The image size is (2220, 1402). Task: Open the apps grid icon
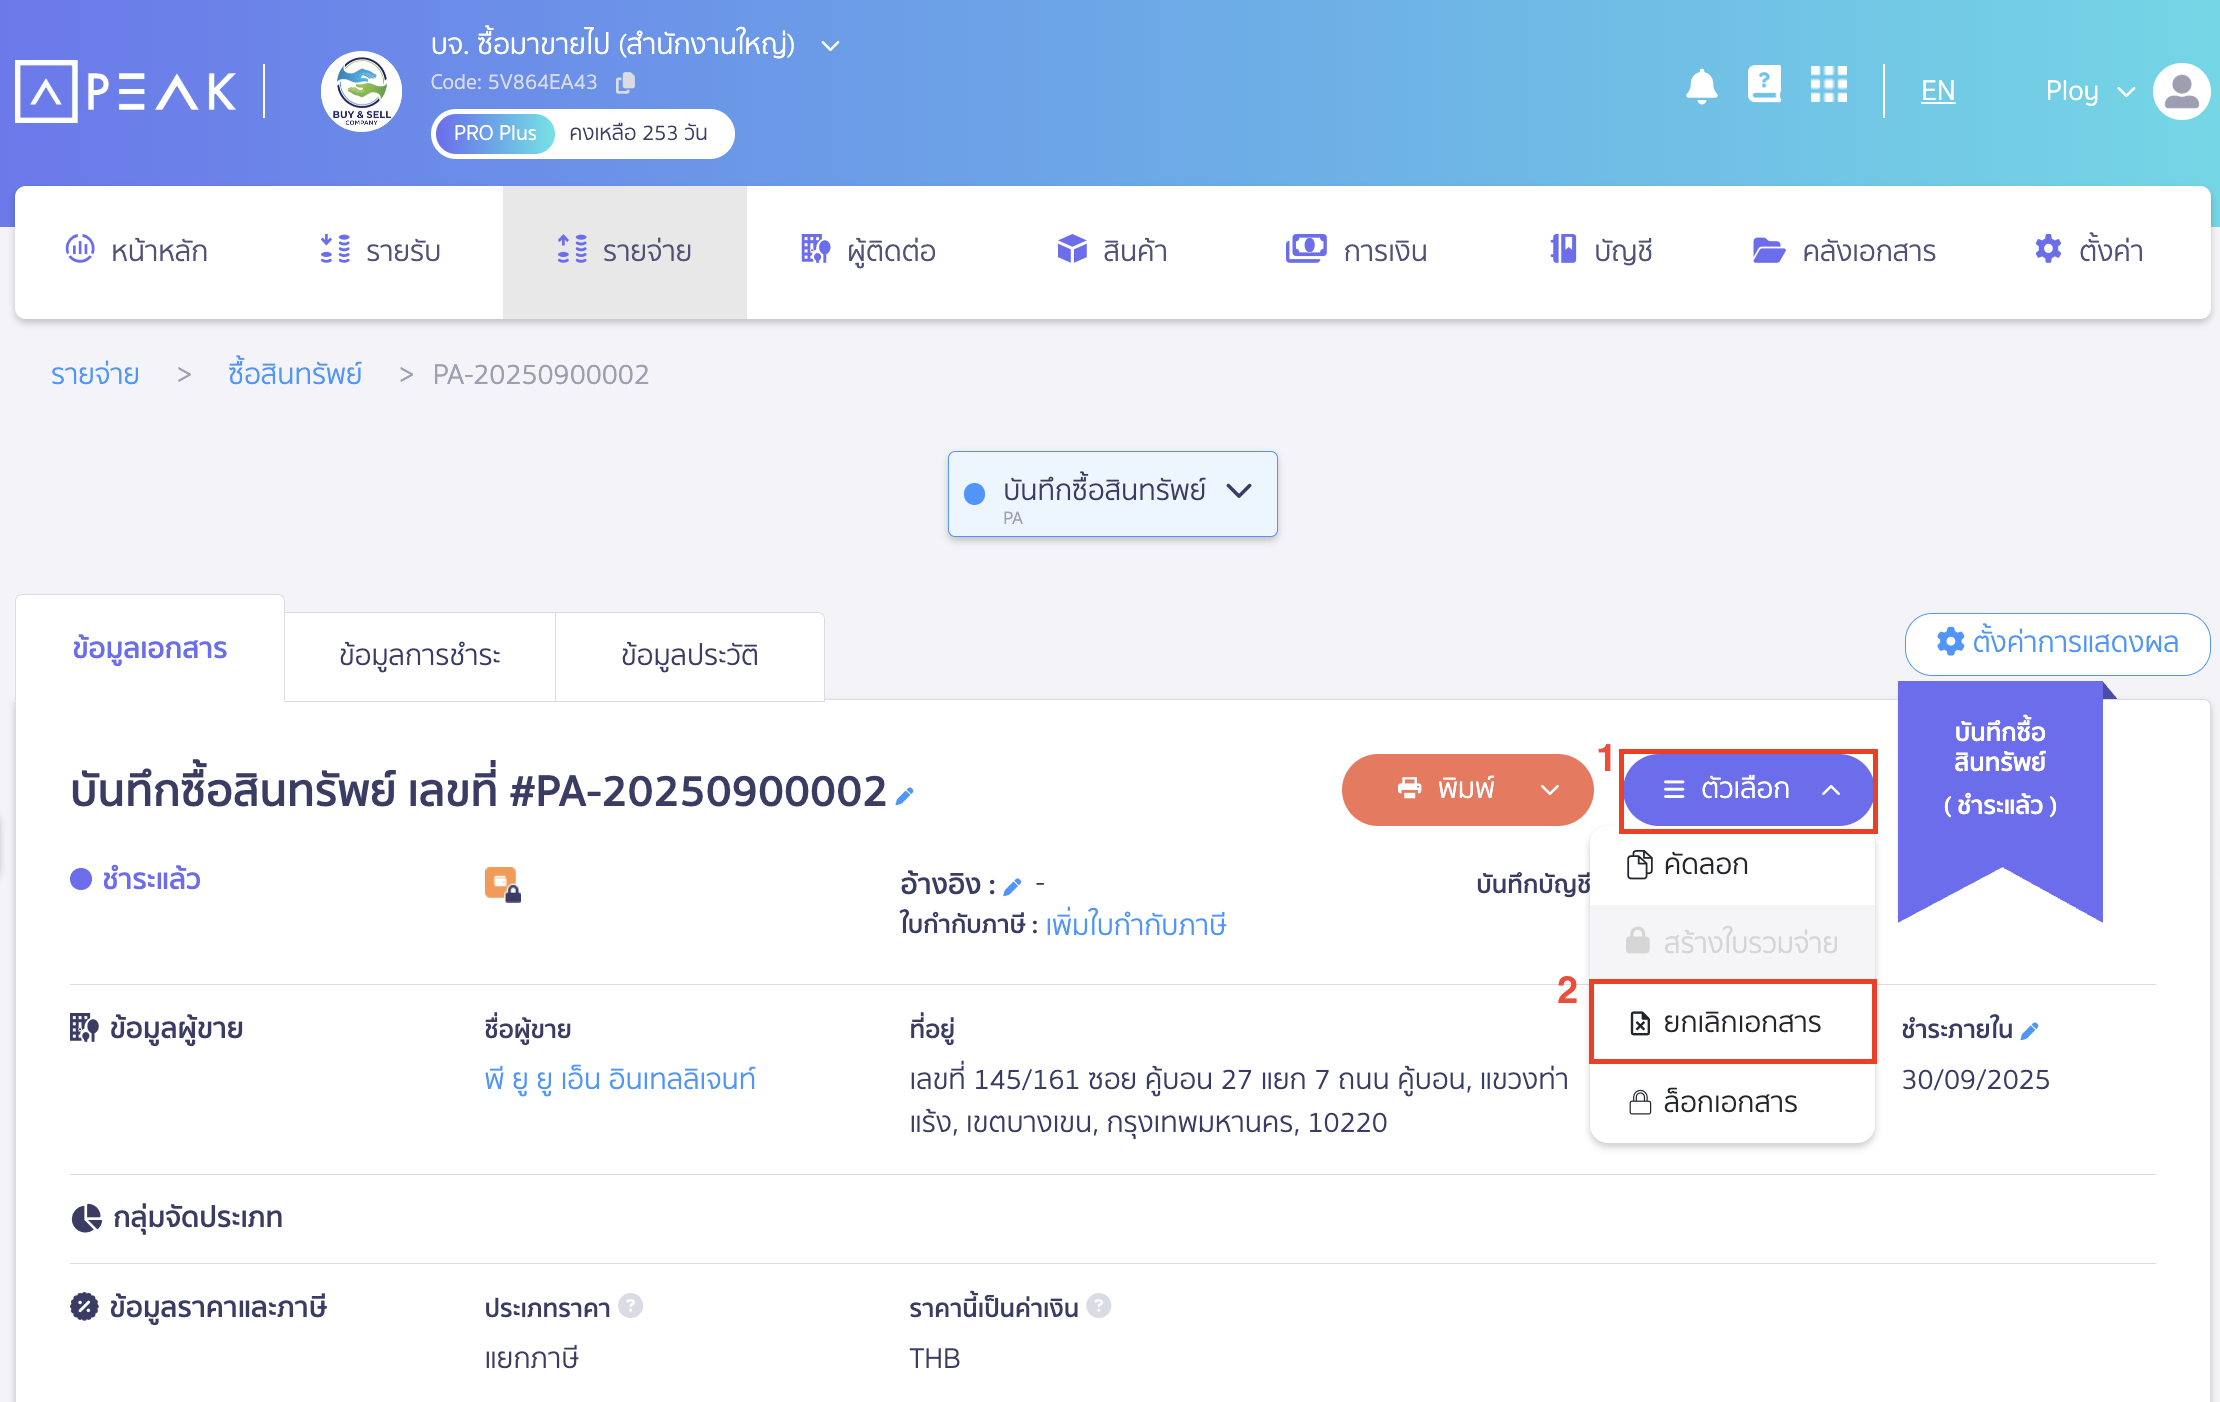(1828, 86)
